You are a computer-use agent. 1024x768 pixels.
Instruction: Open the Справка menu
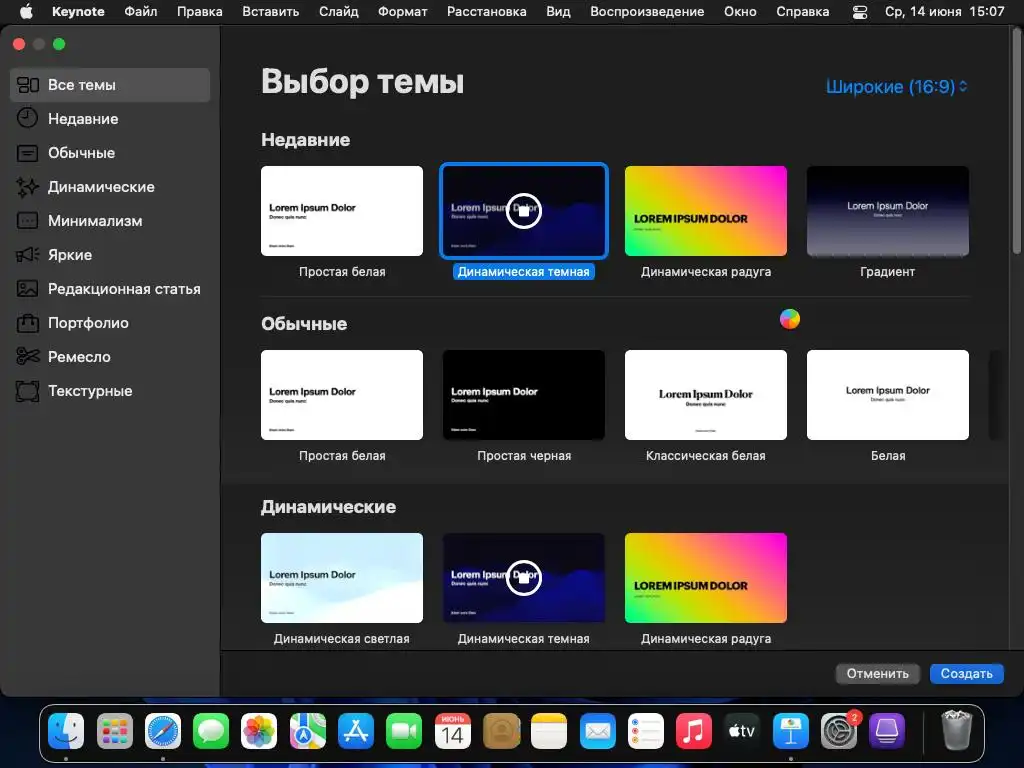pos(803,11)
